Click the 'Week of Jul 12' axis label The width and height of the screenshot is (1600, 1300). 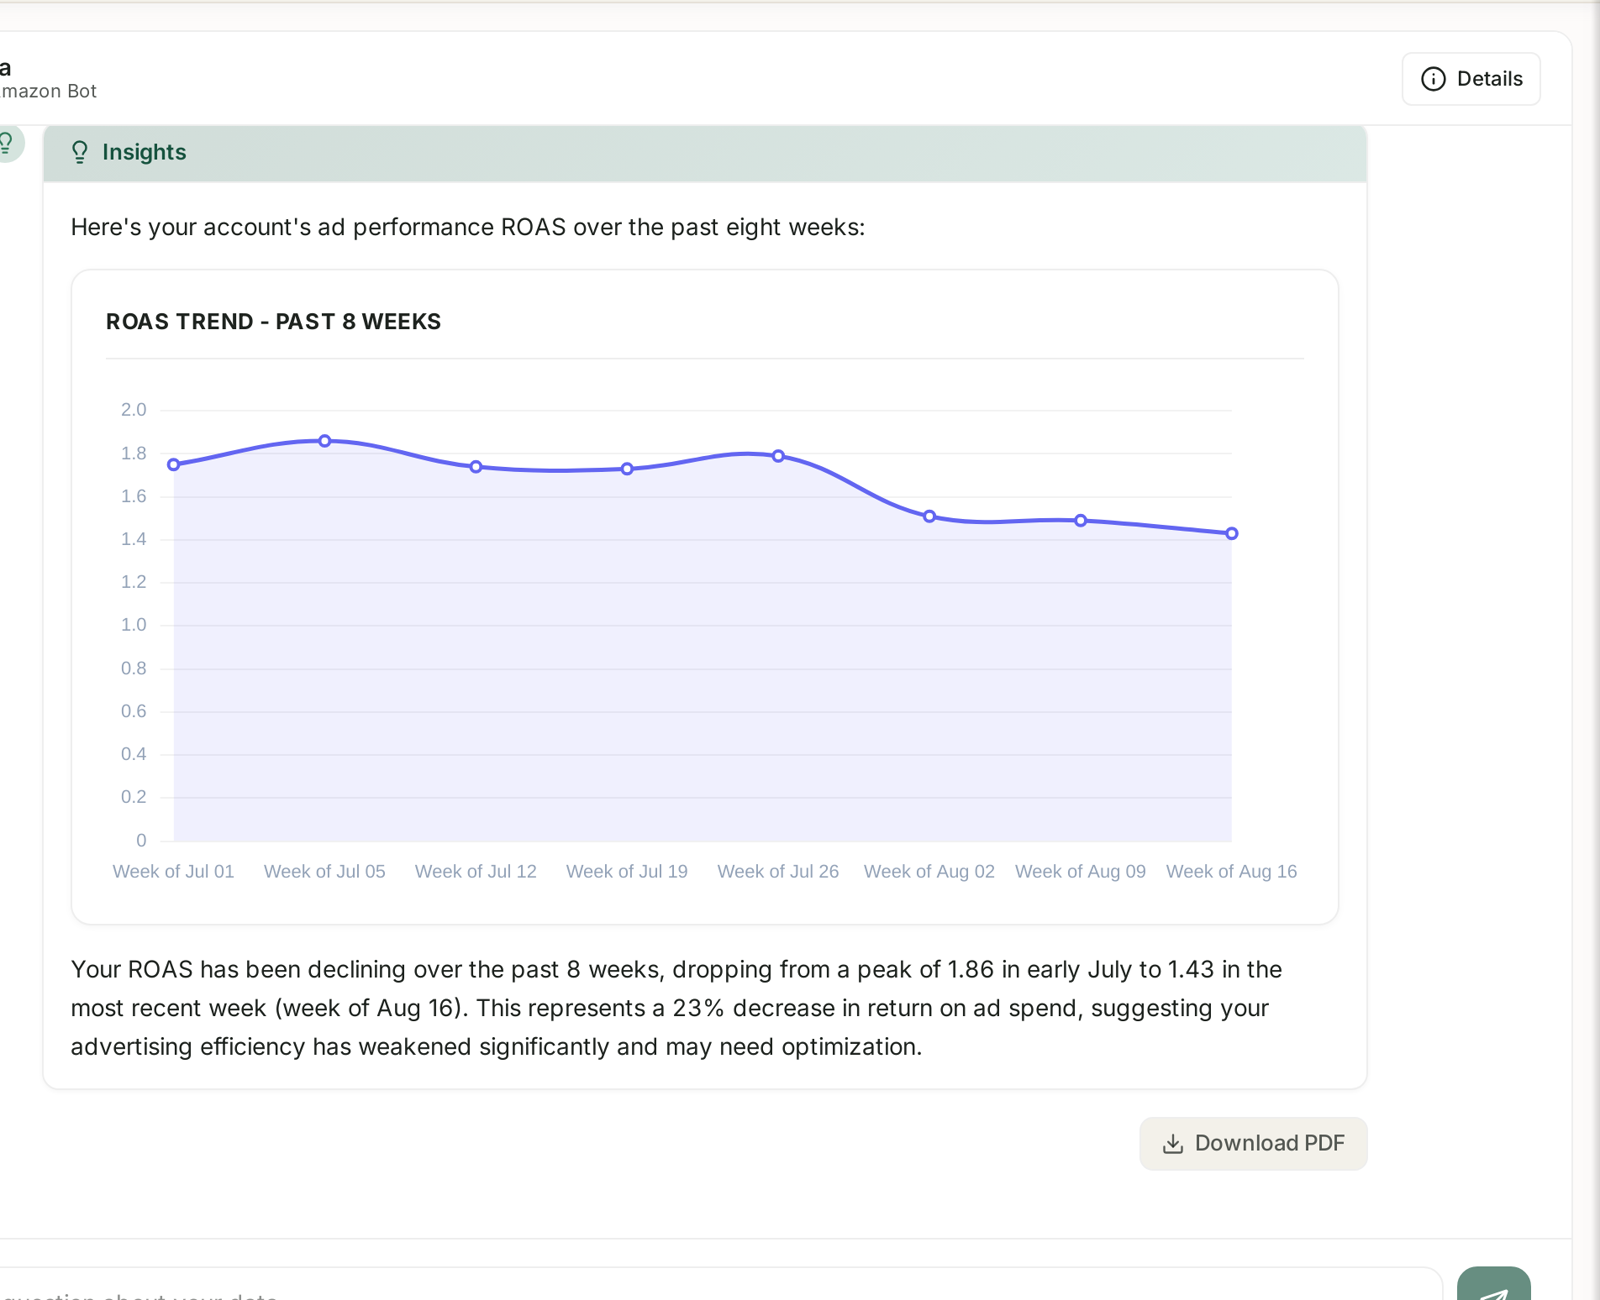point(476,872)
